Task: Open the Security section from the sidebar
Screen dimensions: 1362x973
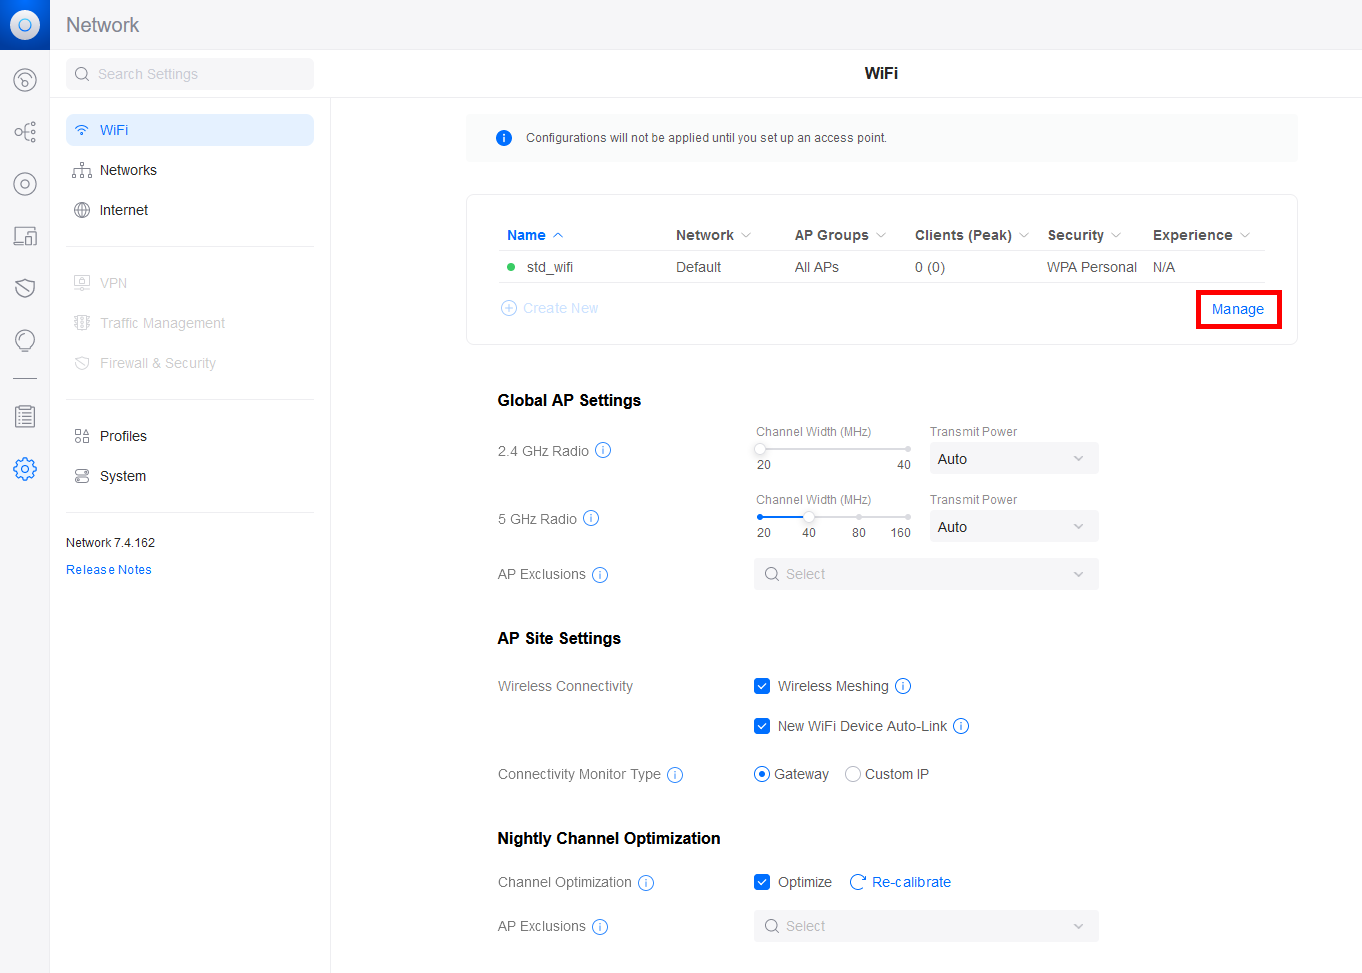Action: [25, 287]
